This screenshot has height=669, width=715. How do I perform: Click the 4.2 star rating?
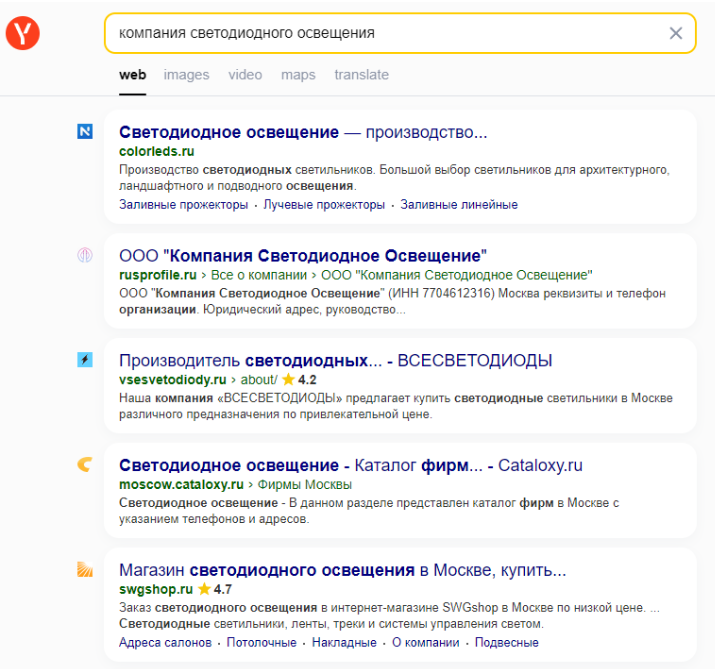[x=299, y=379]
